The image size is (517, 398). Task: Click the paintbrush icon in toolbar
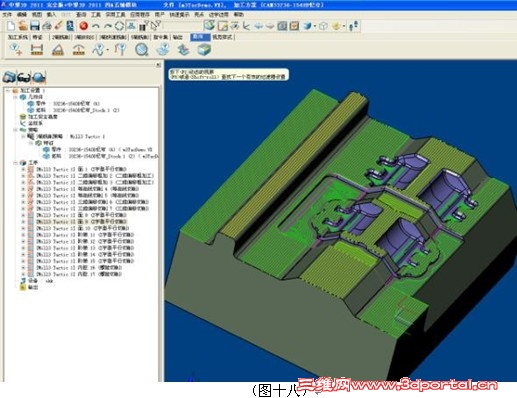[x=59, y=26]
